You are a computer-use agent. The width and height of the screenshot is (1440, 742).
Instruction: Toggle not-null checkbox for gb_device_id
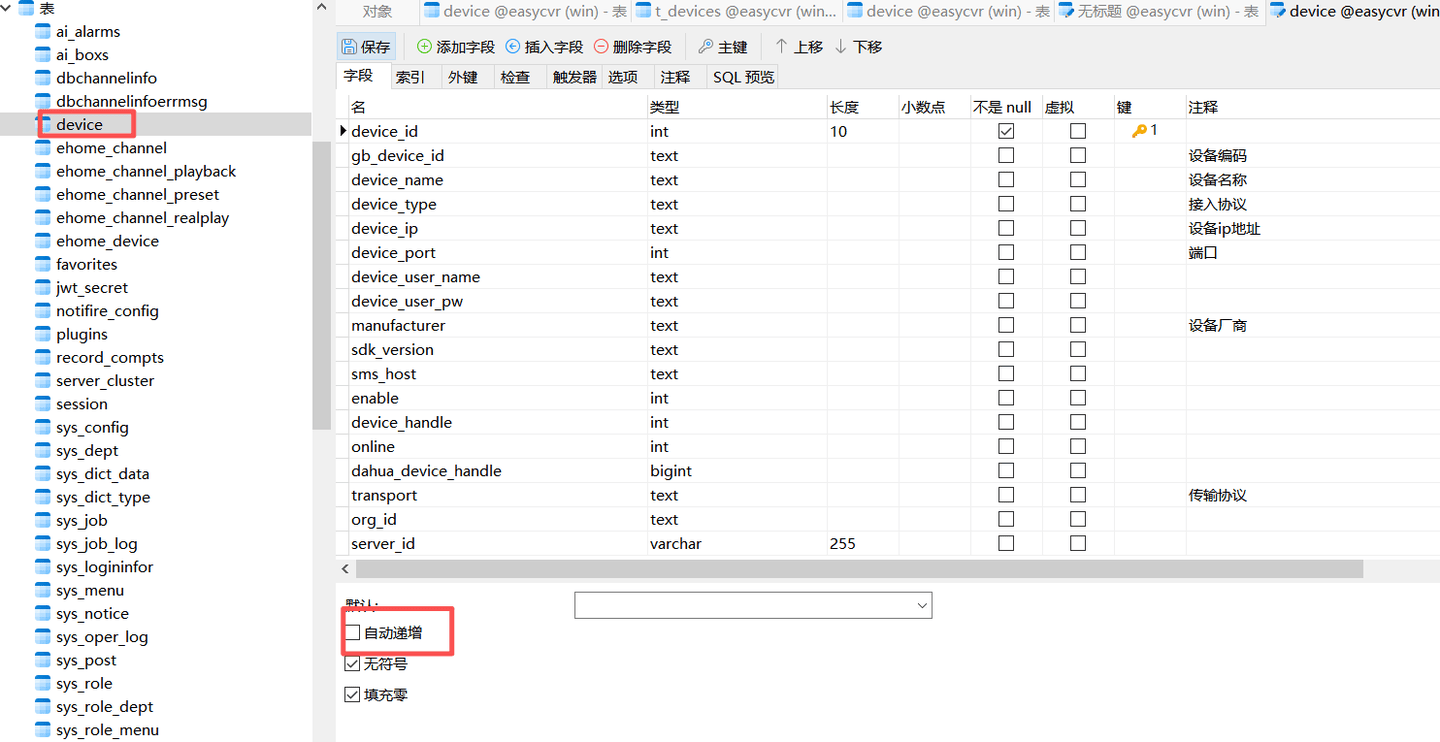(1006, 156)
